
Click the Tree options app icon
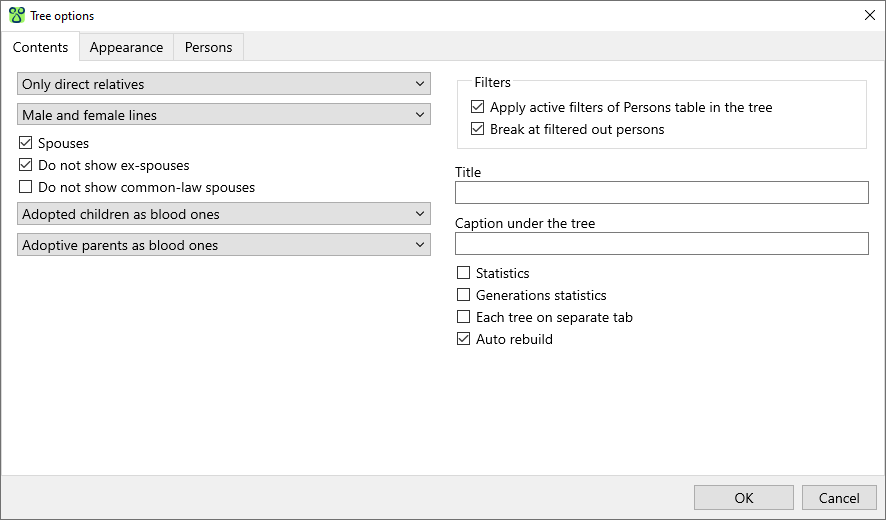[x=17, y=15]
